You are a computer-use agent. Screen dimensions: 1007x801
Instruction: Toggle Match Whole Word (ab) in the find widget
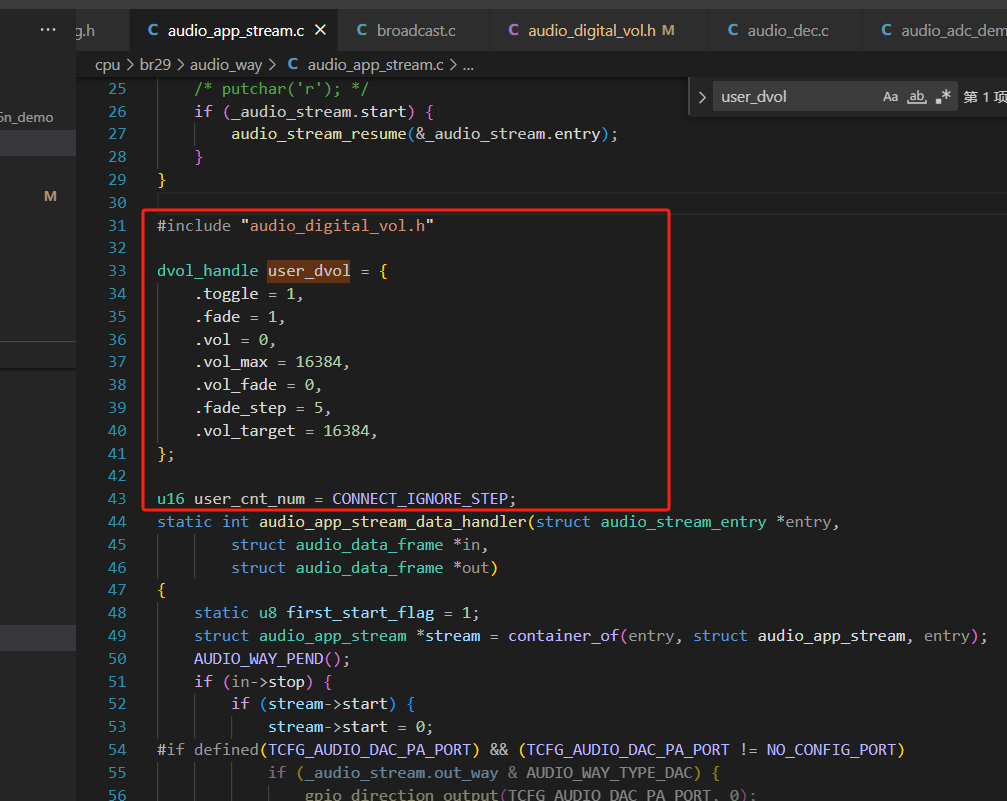pos(916,97)
